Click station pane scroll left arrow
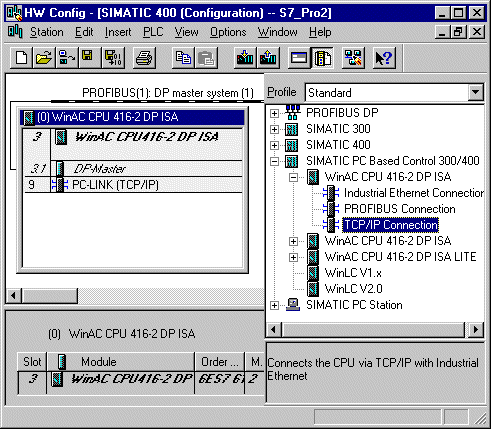The height and width of the screenshot is (429, 491). click(14, 295)
